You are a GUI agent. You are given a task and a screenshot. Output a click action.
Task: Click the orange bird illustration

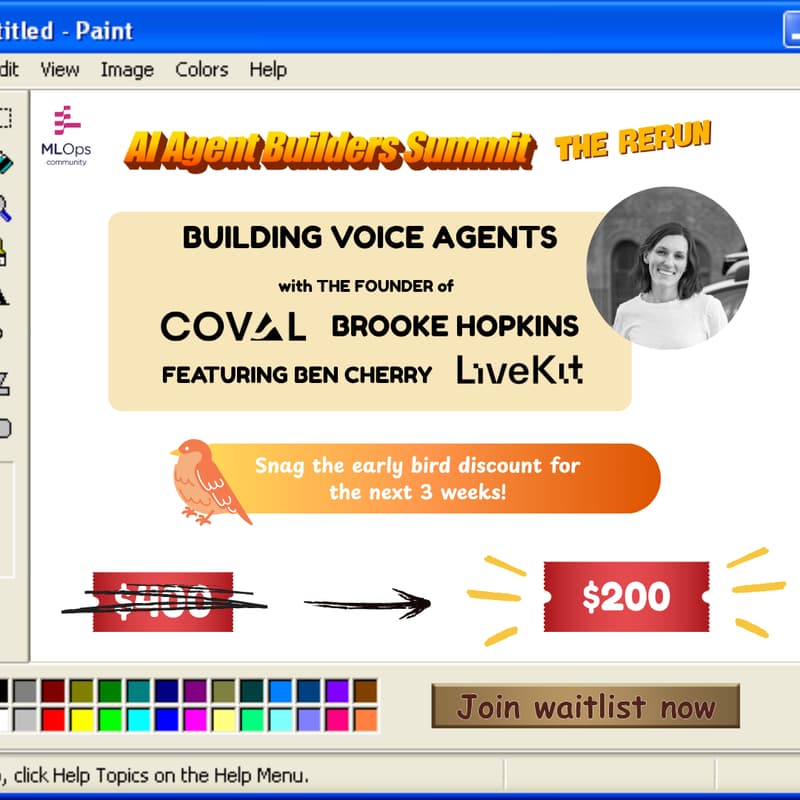(x=209, y=482)
